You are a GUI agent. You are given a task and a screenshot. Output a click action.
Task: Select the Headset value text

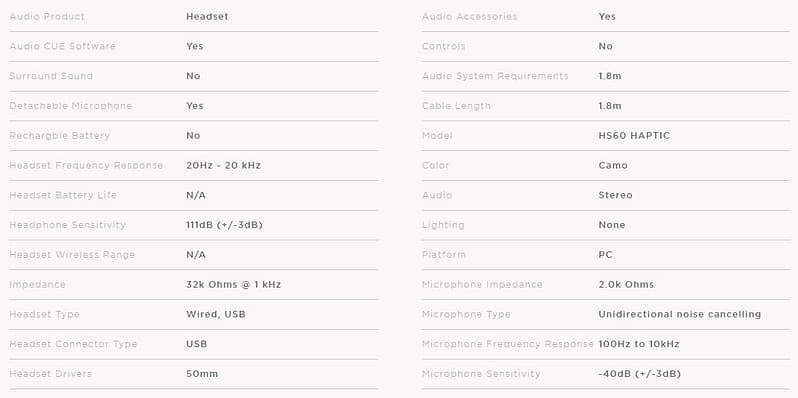[x=207, y=17]
